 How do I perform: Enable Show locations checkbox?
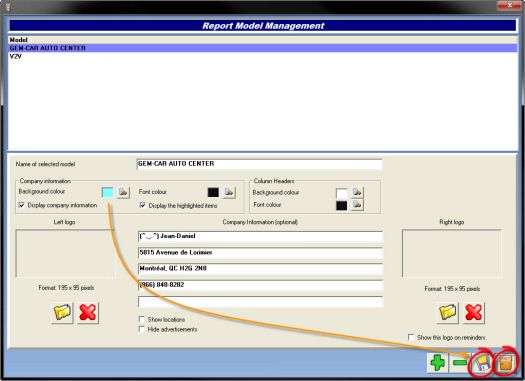tap(142, 319)
